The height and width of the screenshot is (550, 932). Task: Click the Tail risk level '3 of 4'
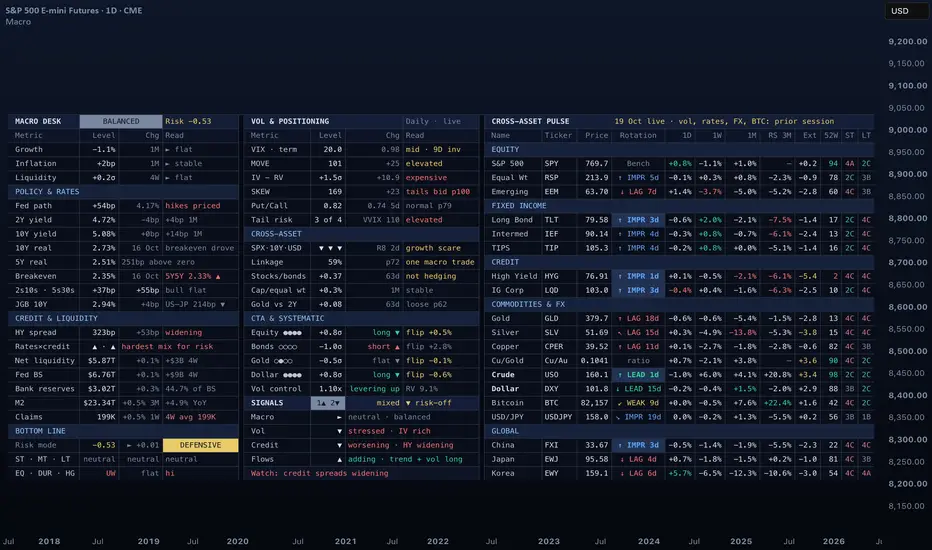[328, 220]
